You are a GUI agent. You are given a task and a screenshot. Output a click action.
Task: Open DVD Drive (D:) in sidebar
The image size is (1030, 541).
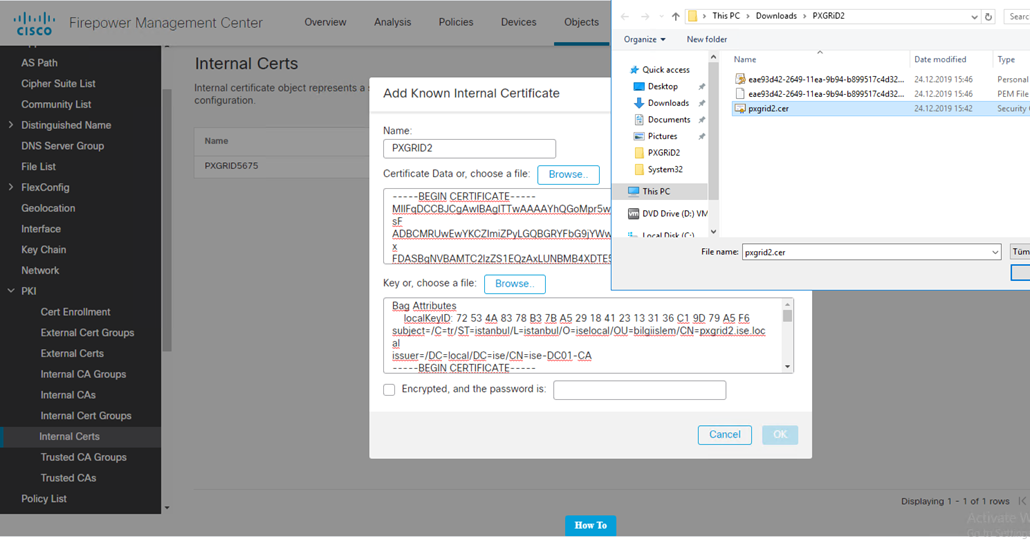[x=668, y=213]
